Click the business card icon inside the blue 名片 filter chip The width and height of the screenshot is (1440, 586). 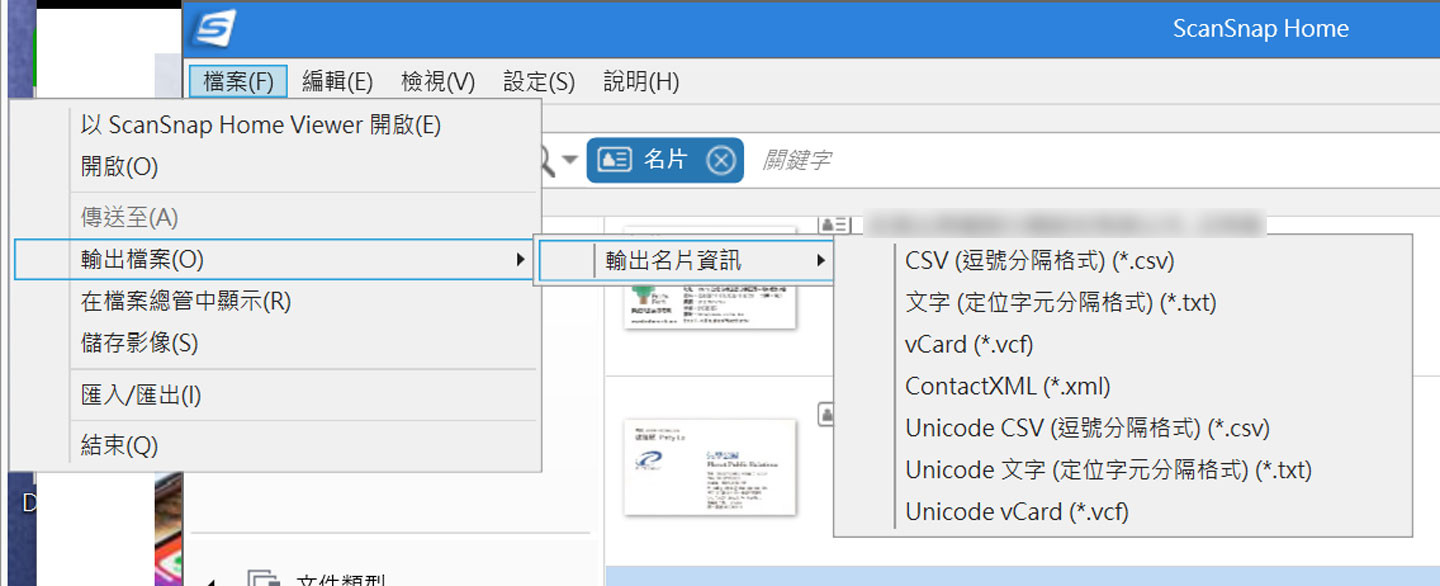pyautogui.click(x=614, y=160)
